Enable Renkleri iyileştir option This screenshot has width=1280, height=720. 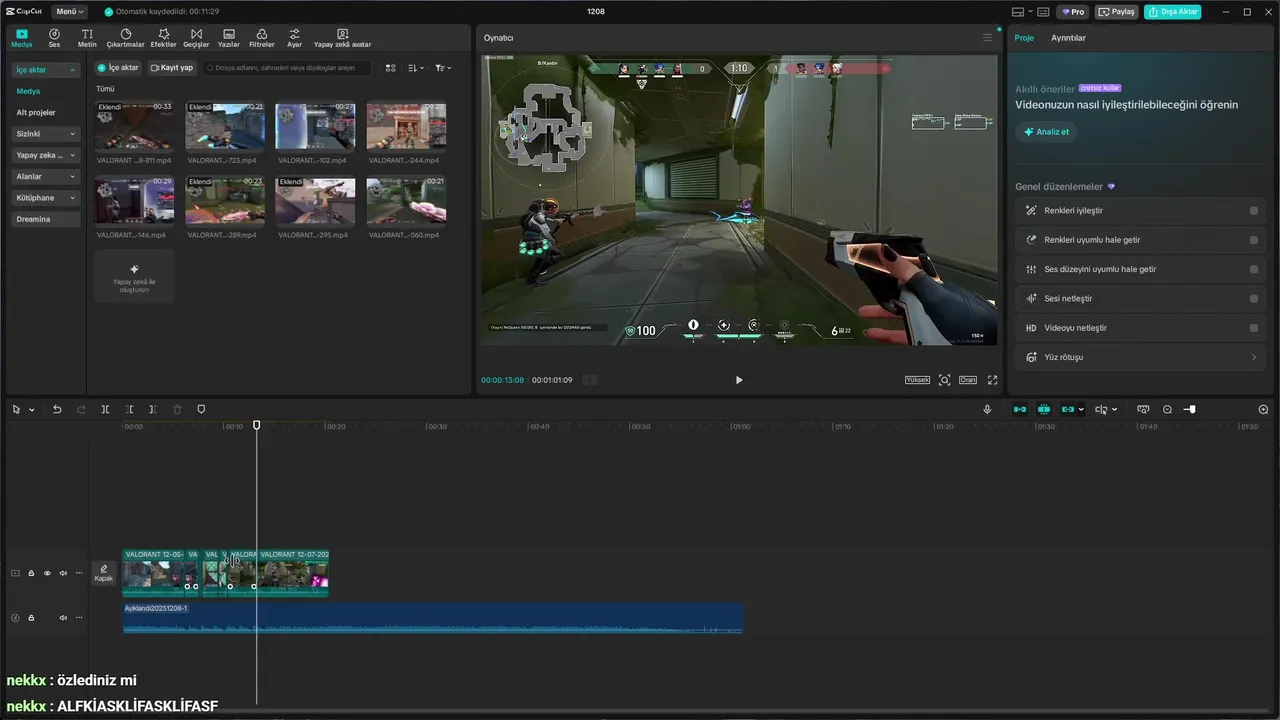point(1253,211)
